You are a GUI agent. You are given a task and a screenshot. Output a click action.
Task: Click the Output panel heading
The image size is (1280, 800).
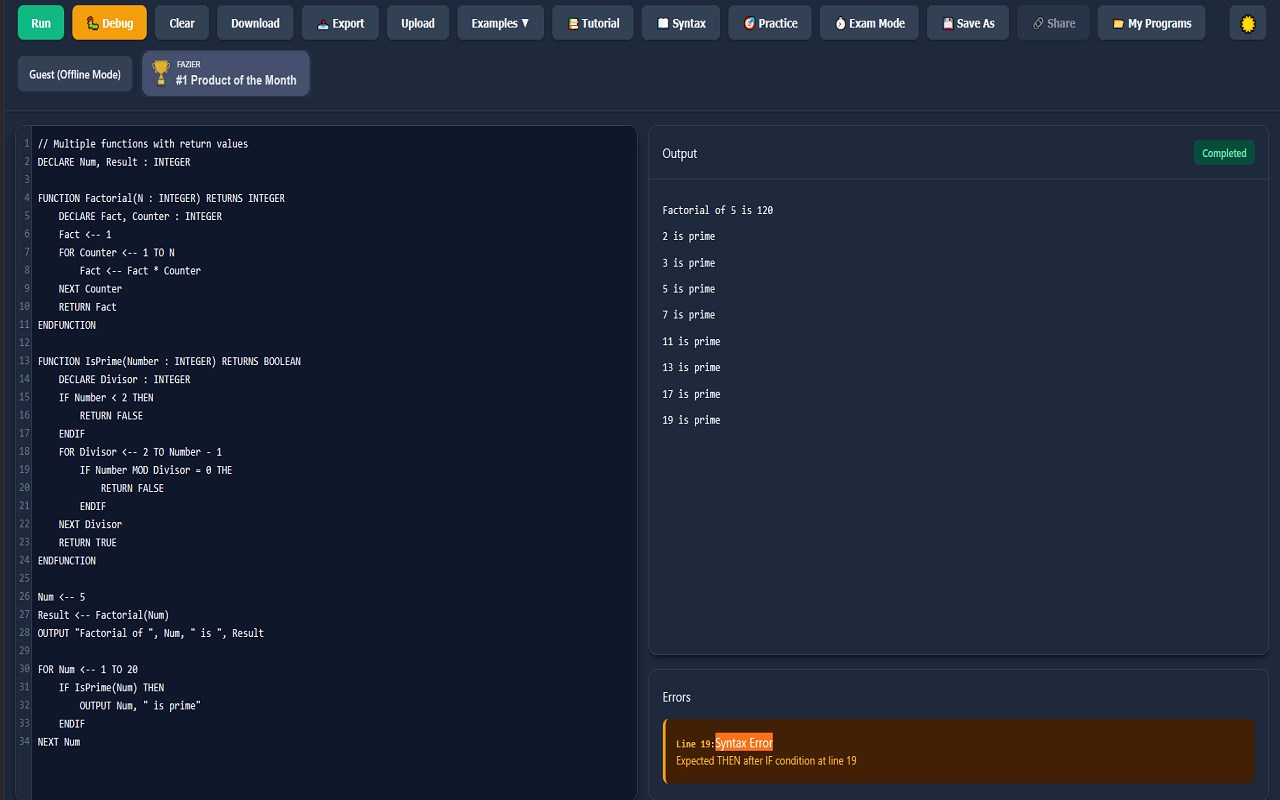[x=680, y=153]
